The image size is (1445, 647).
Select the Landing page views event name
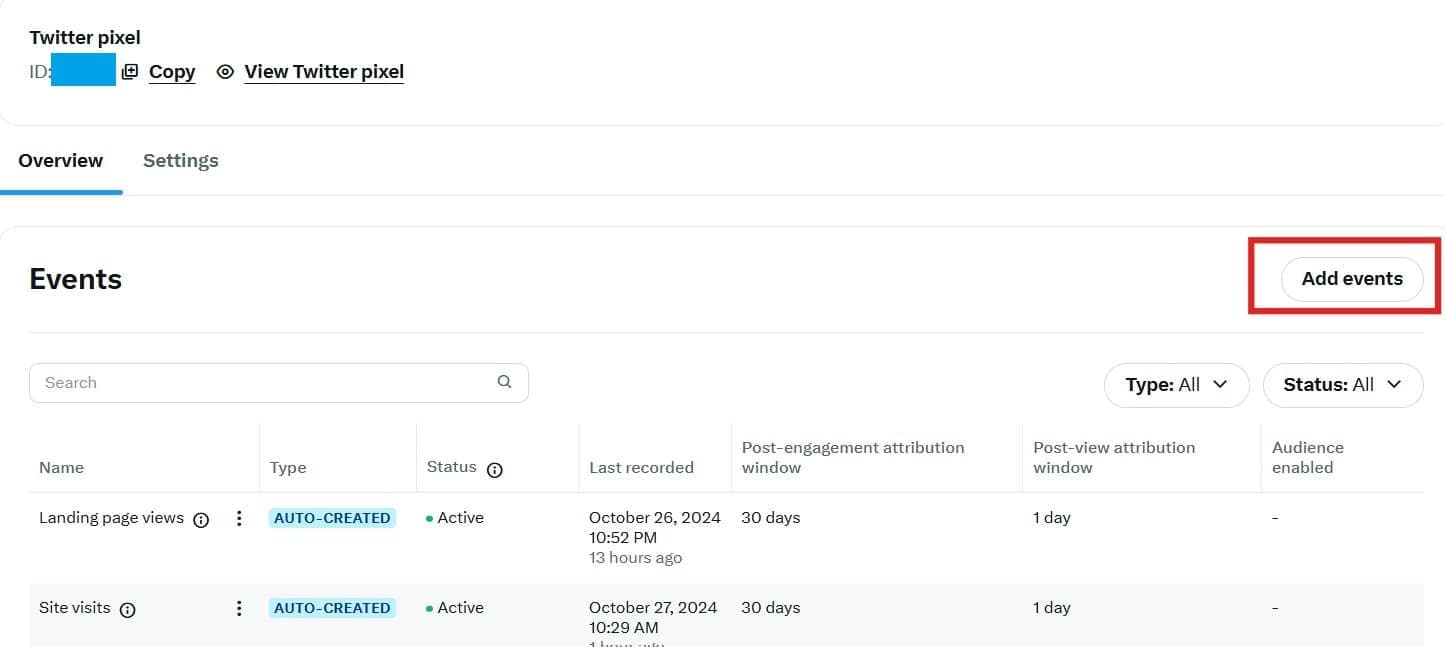[x=113, y=517]
